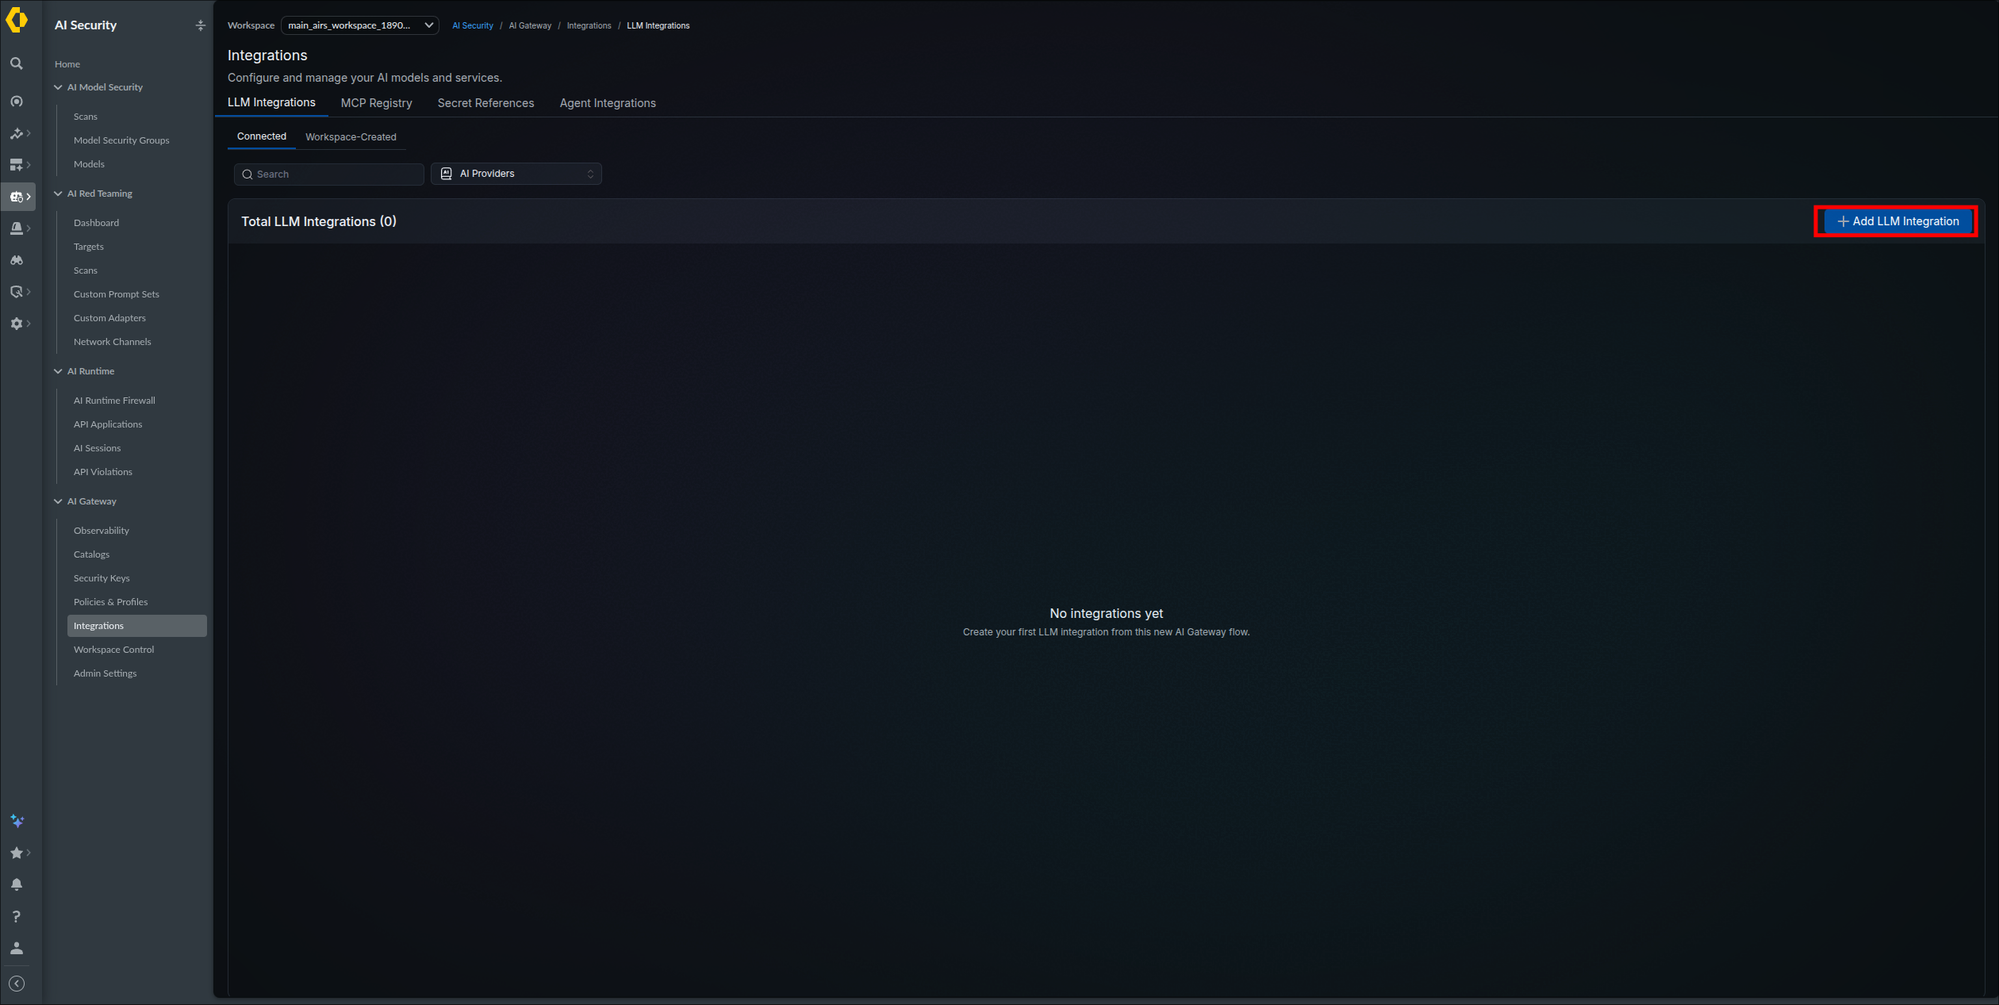Select the highlighted AI Security rail icon

point(17,197)
